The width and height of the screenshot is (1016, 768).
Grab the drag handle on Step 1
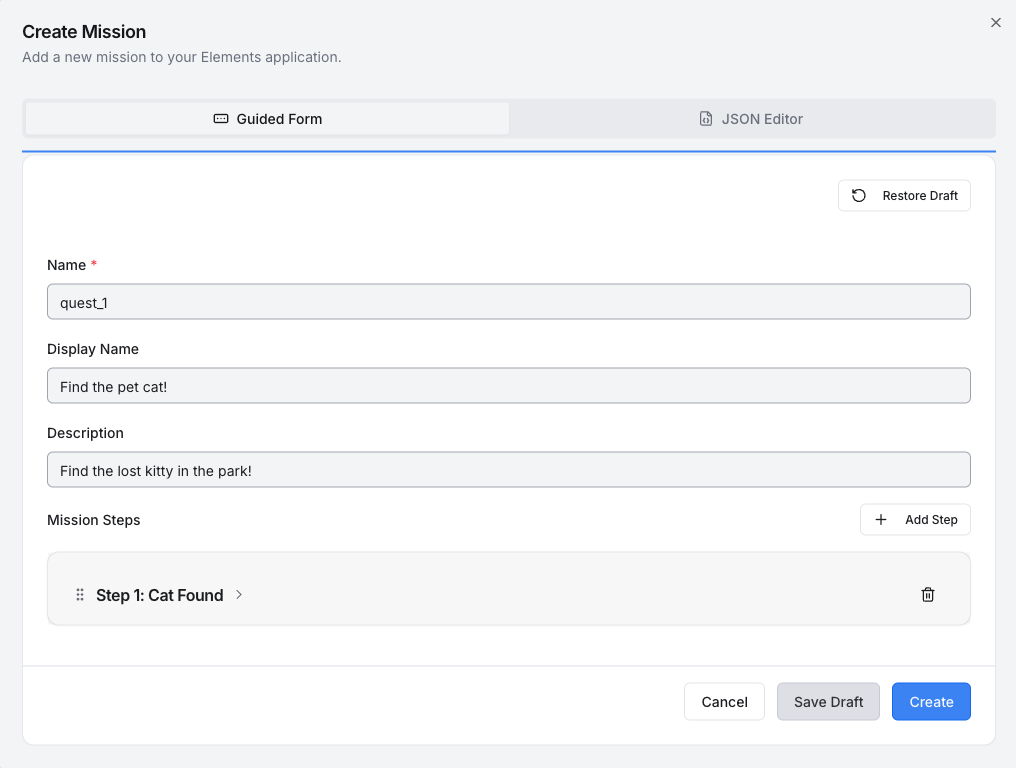click(x=80, y=595)
